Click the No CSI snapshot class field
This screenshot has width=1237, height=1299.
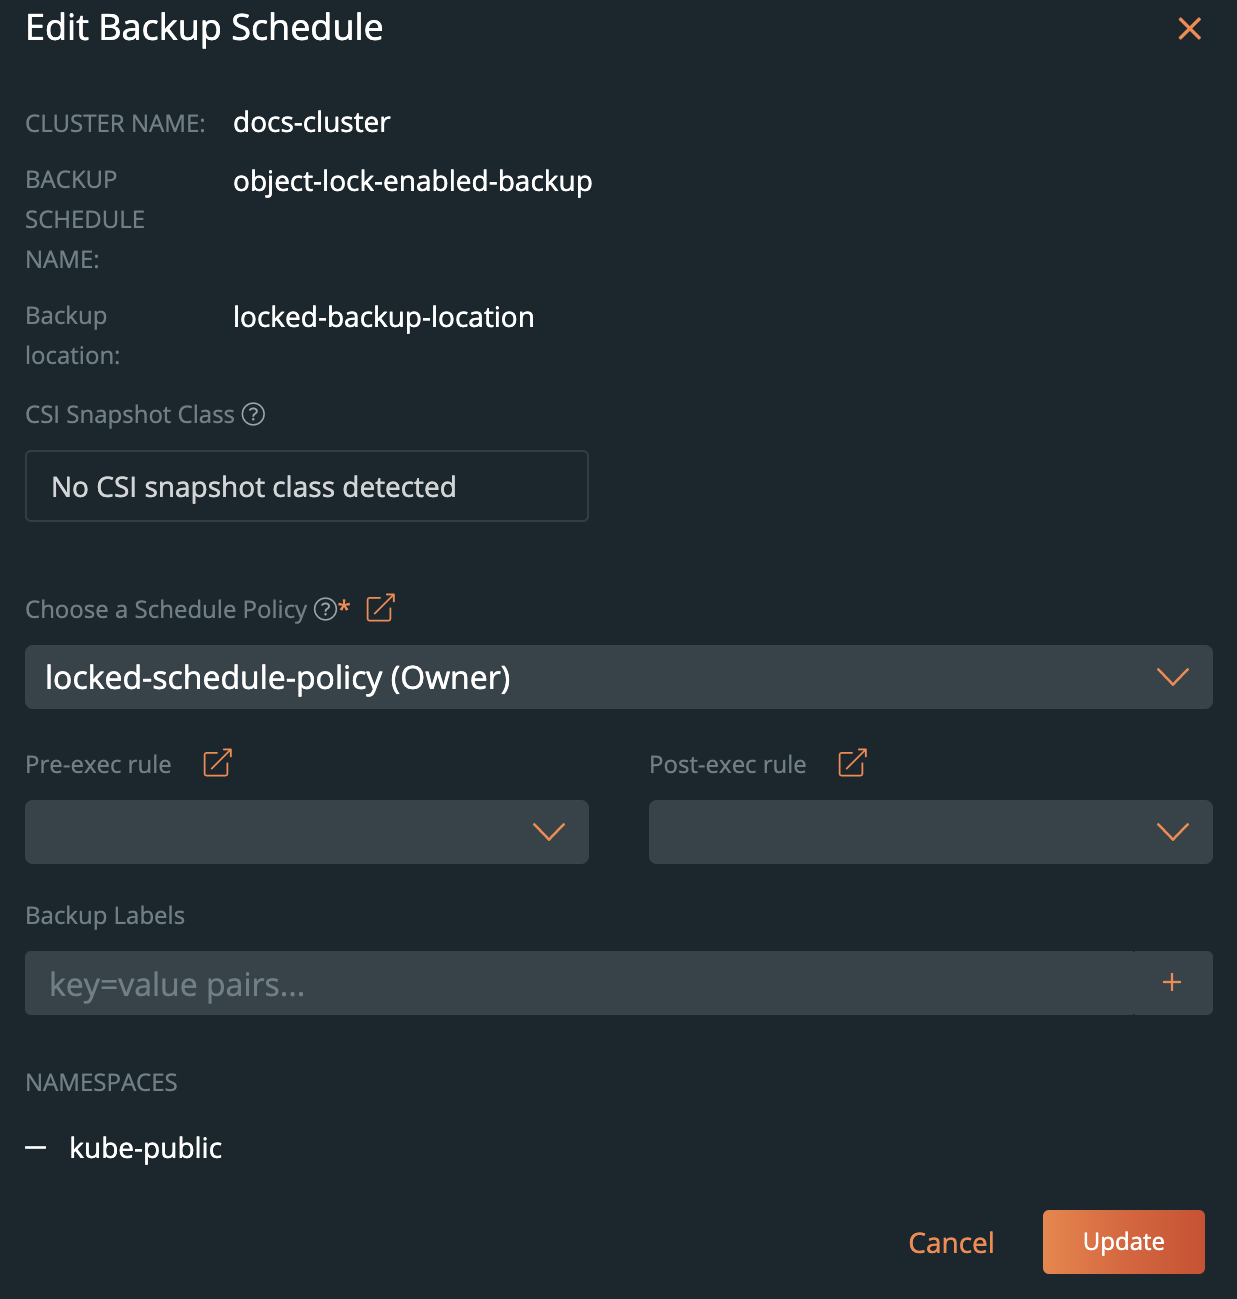[x=306, y=487]
